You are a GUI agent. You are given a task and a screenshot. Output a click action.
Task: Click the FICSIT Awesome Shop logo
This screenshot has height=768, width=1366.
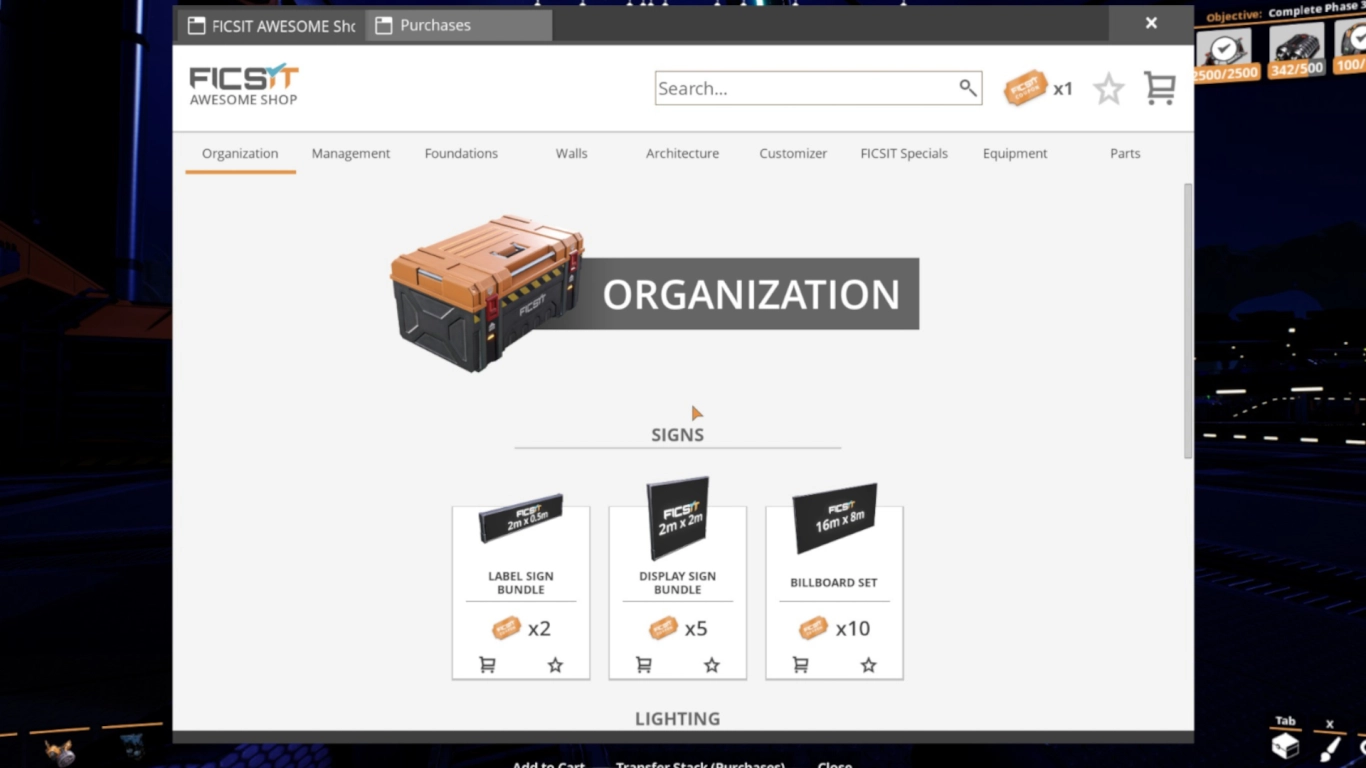point(244,85)
